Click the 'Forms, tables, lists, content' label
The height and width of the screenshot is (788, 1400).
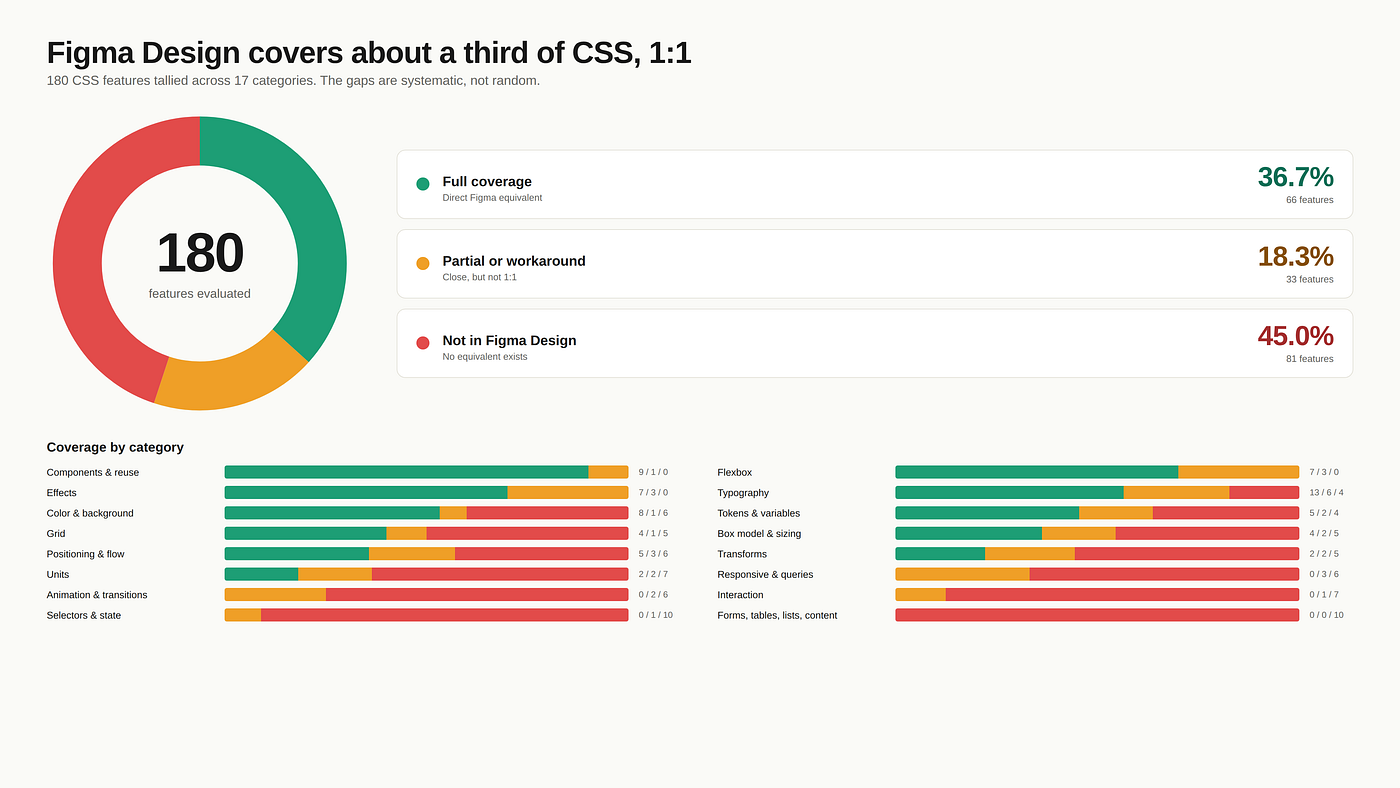[x=777, y=615]
